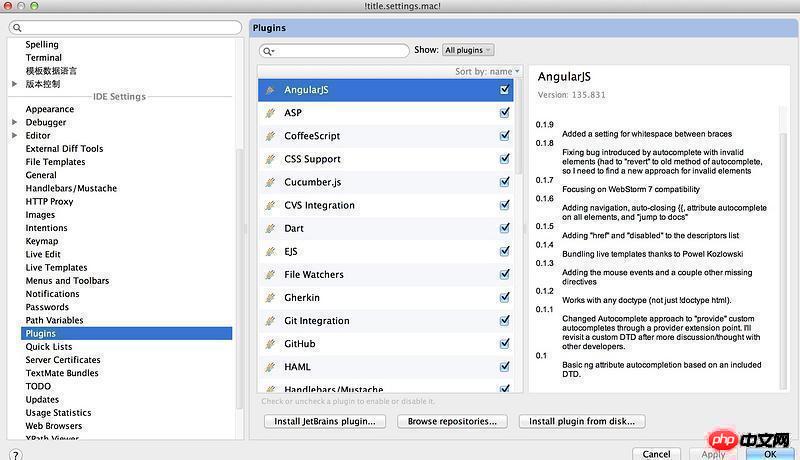
Task: Toggle the Dart plugin checkbox
Action: (x=505, y=228)
